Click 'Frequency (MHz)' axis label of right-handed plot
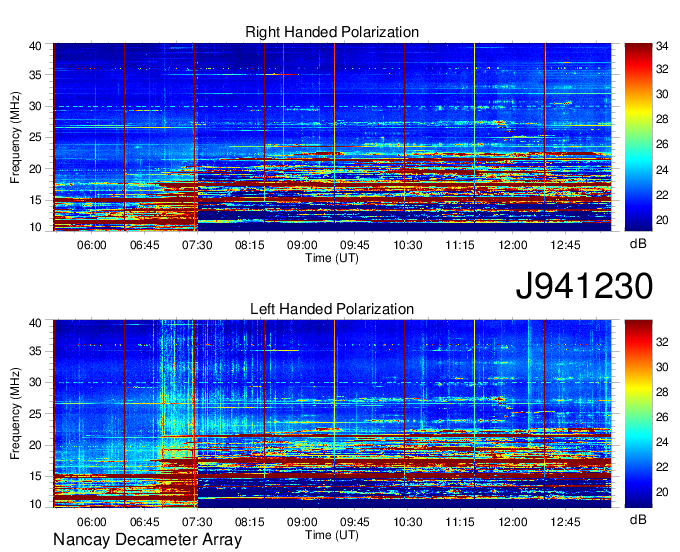This screenshot has height=552, width=680. [15, 137]
